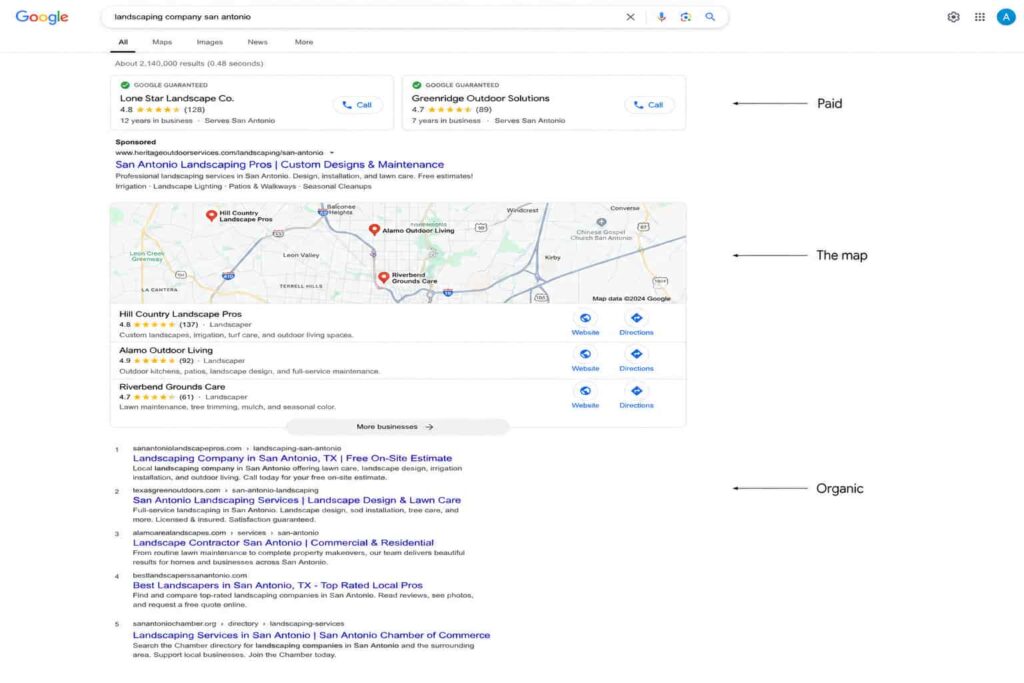
Task: Call Greenridge Outdoor Solutions
Action: pyautogui.click(x=649, y=104)
